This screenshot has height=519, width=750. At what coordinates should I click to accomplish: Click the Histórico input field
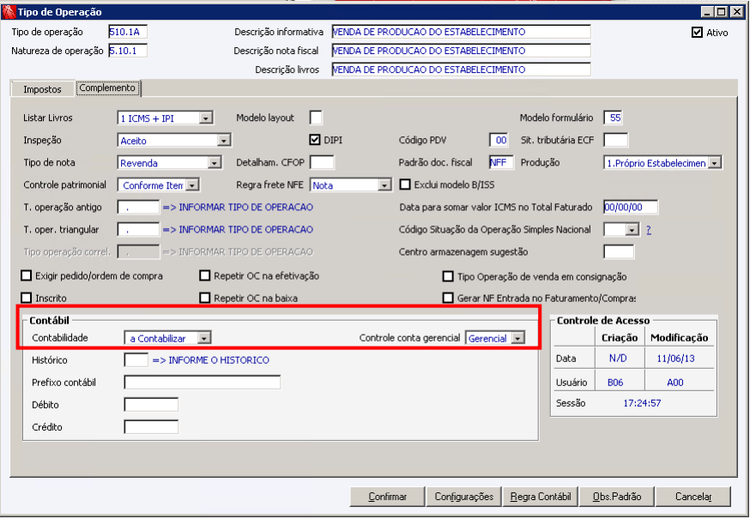pos(136,360)
